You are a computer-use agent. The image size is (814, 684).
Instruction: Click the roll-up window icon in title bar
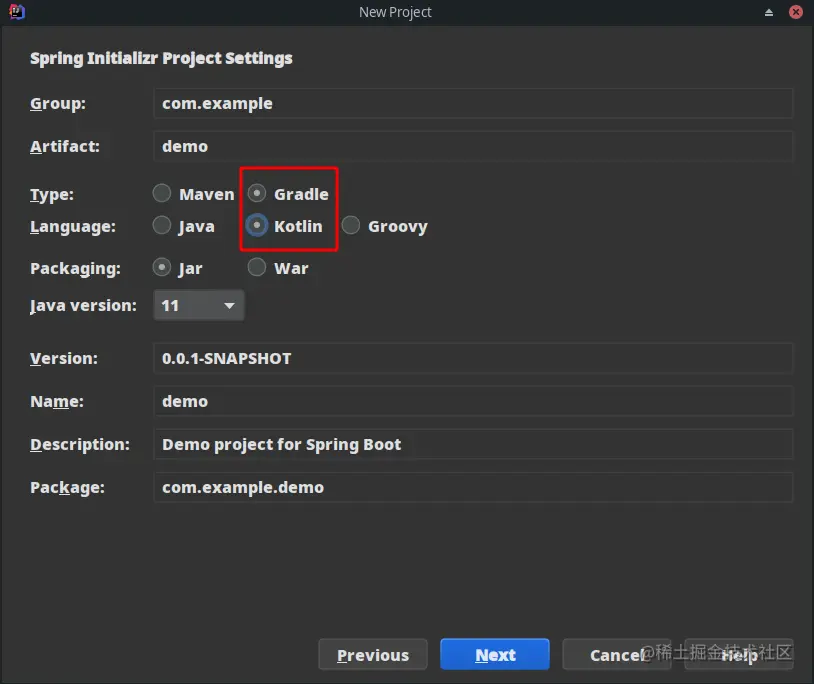769,12
